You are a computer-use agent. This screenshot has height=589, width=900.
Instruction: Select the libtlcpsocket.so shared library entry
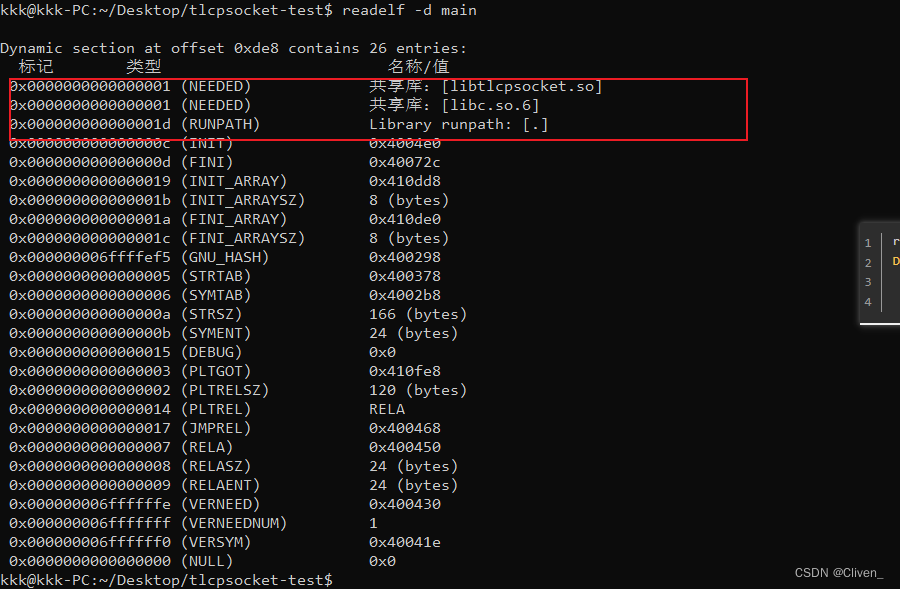tap(522, 86)
